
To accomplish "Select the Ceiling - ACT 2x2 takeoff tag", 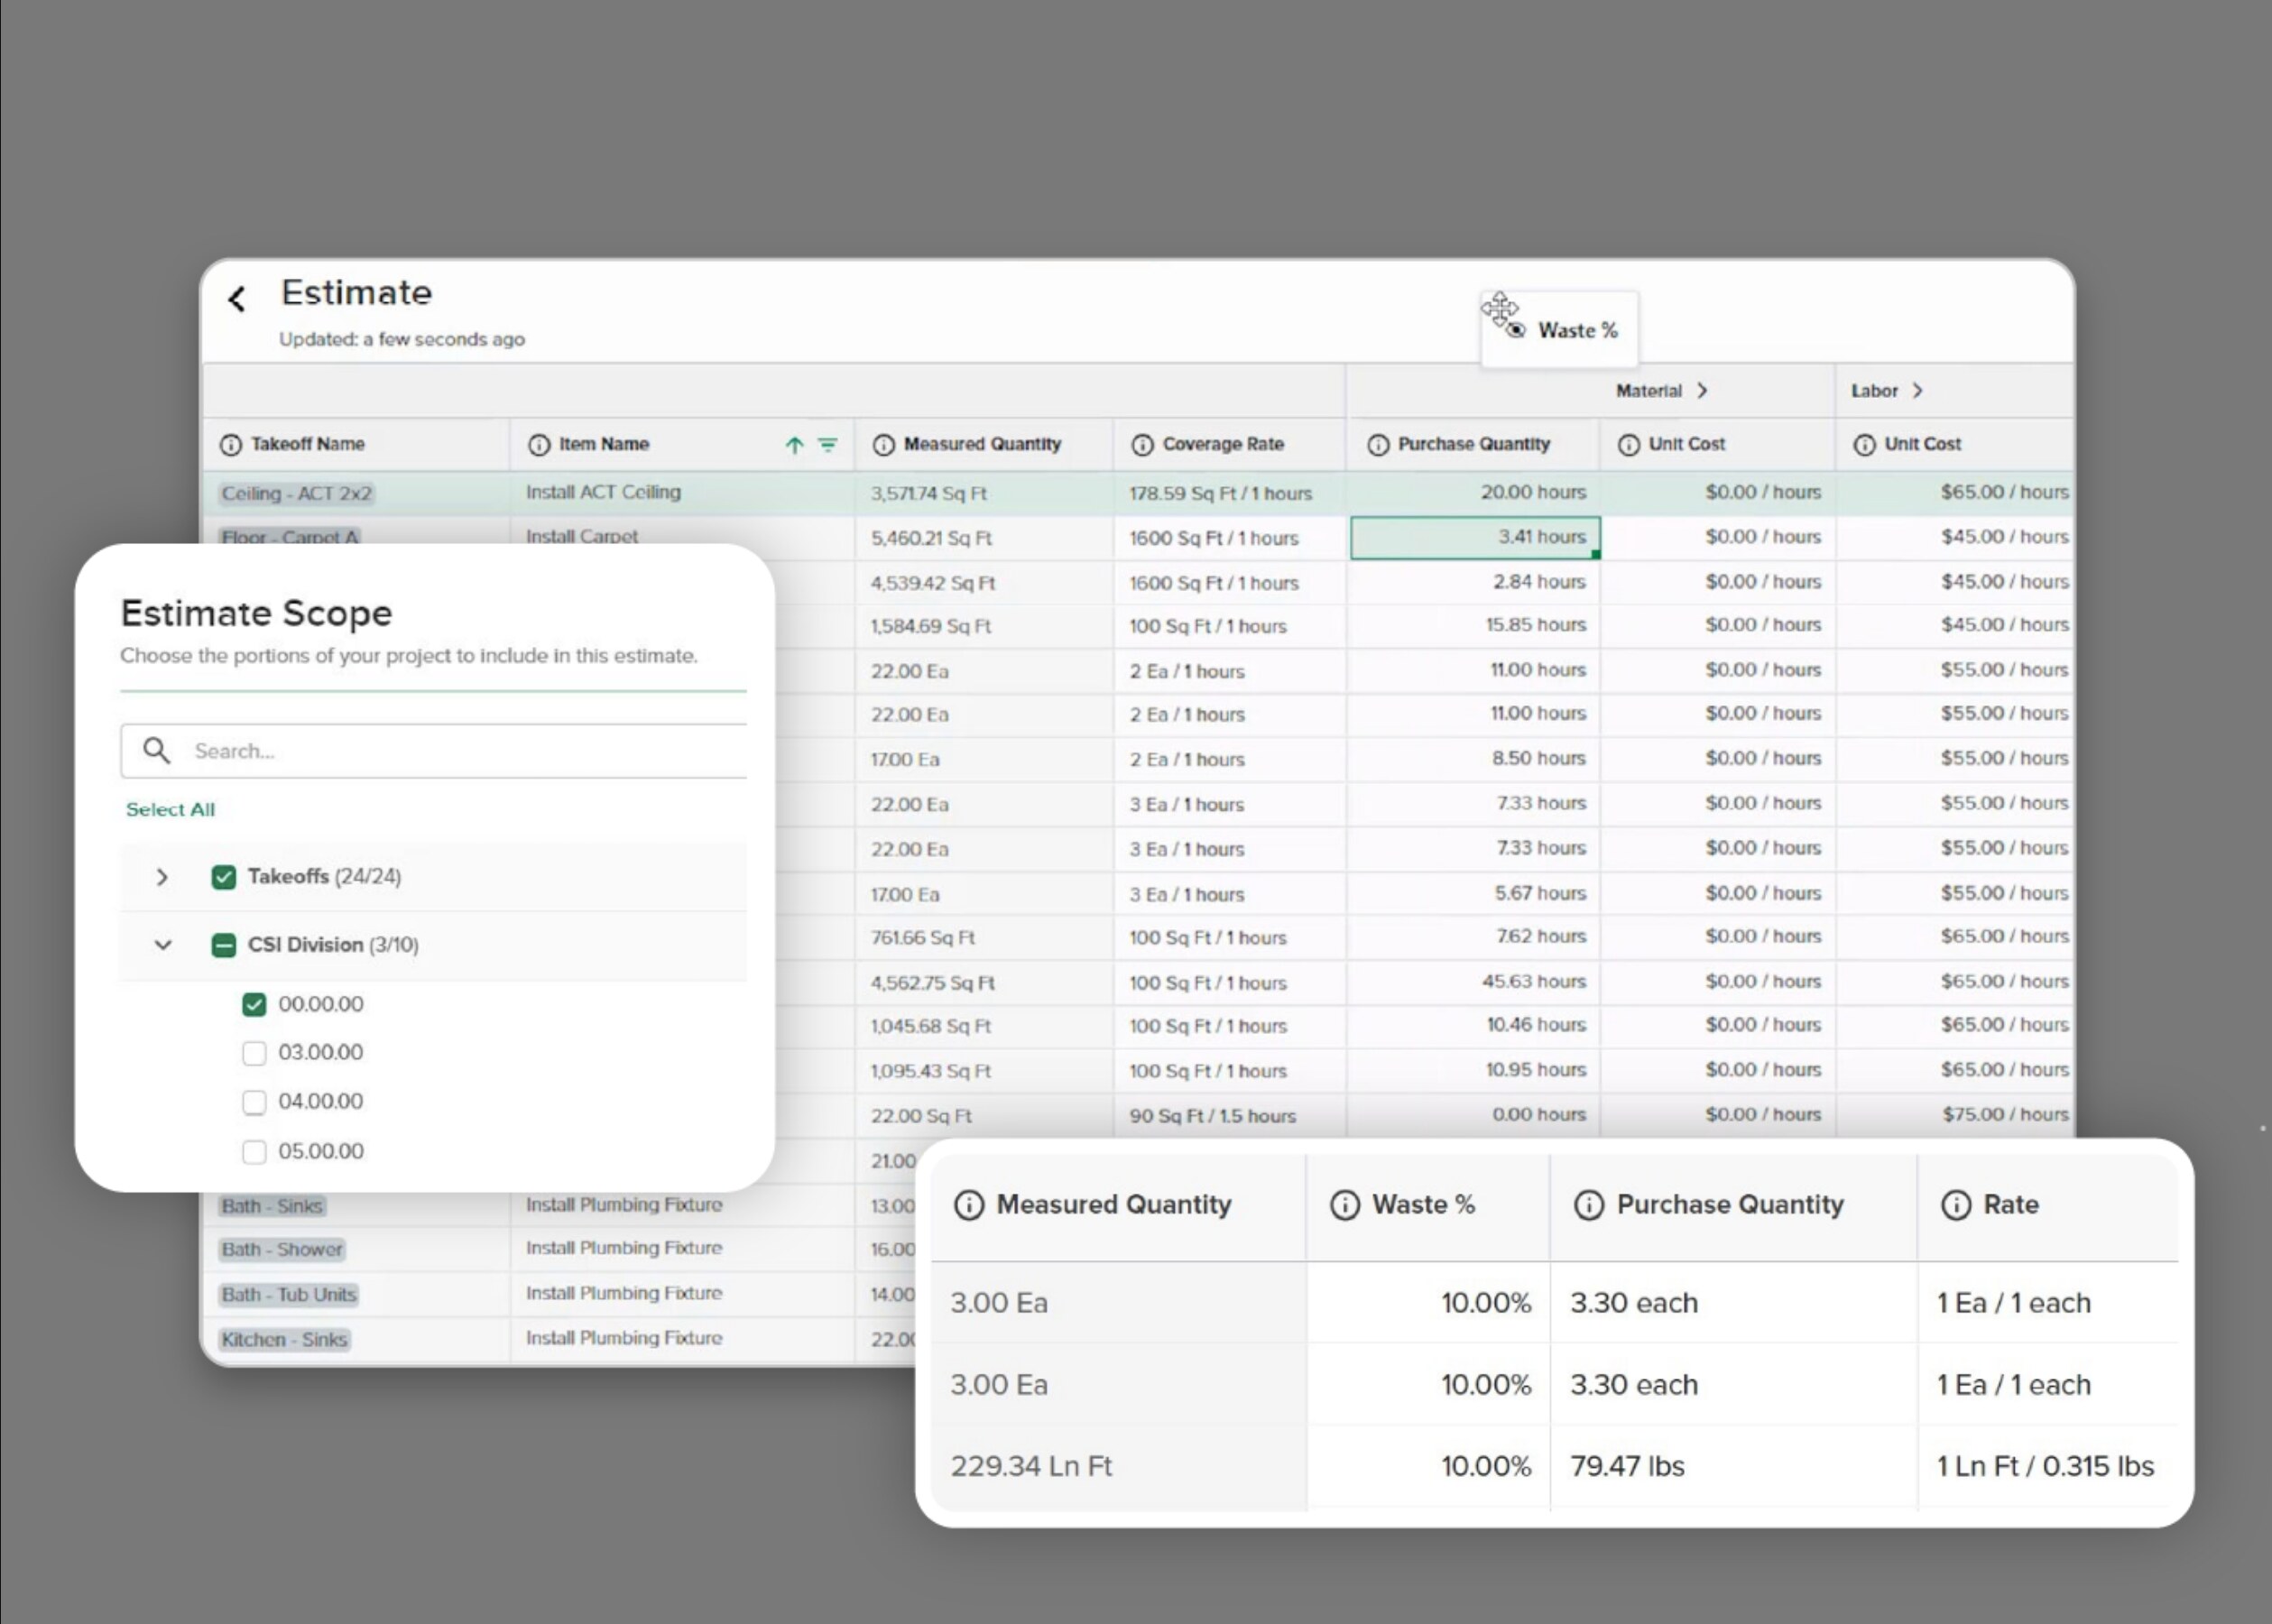I will [296, 493].
